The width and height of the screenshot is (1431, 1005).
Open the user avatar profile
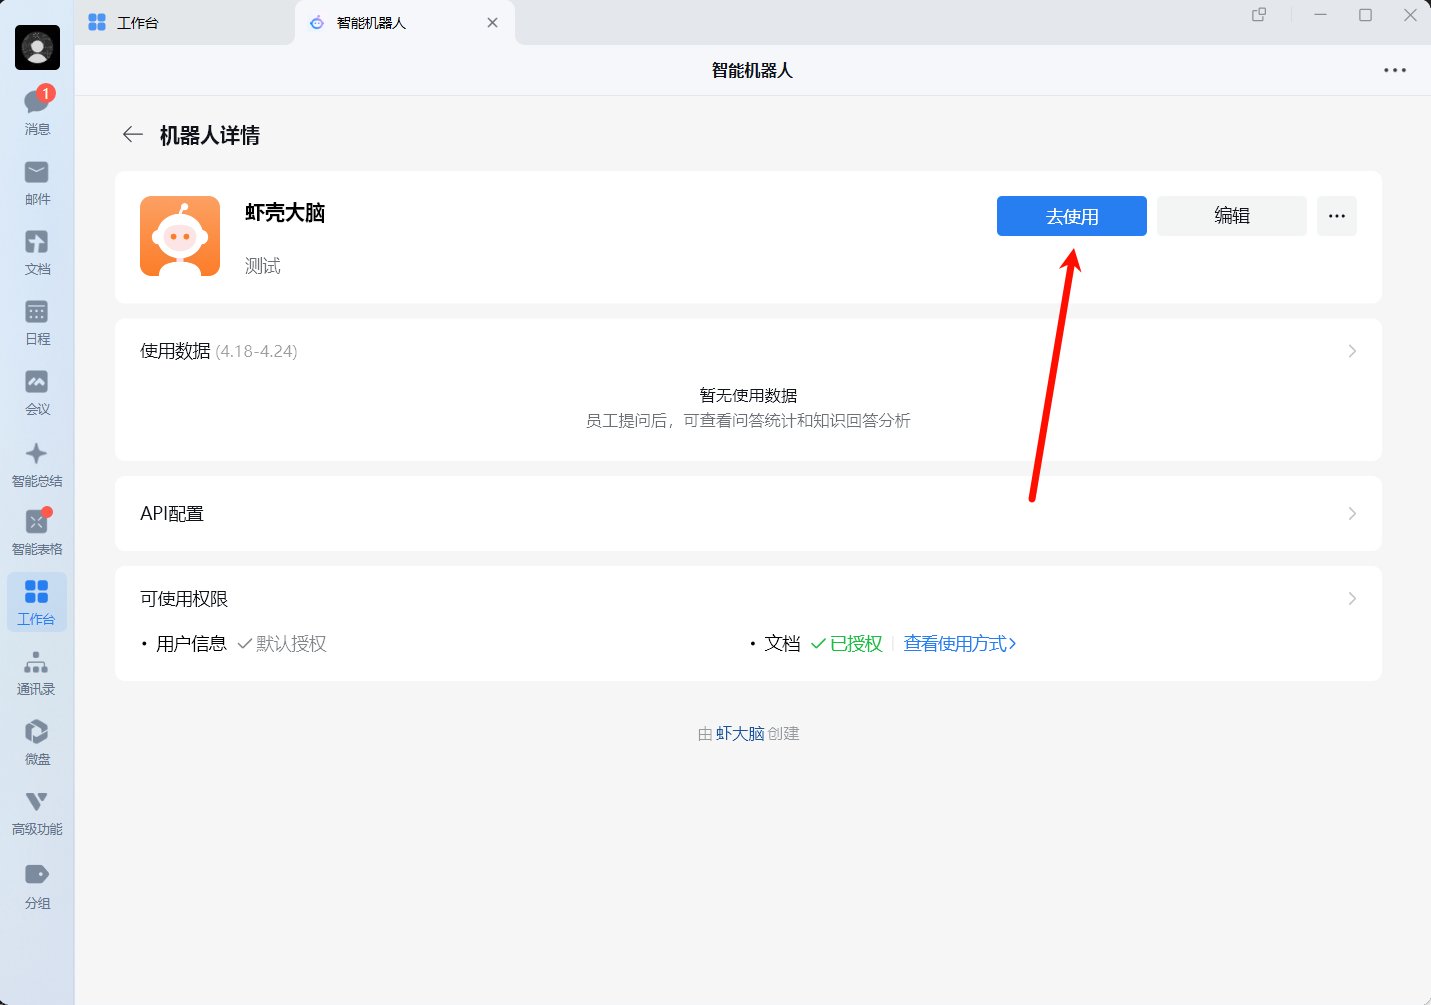(x=37, y=47)
